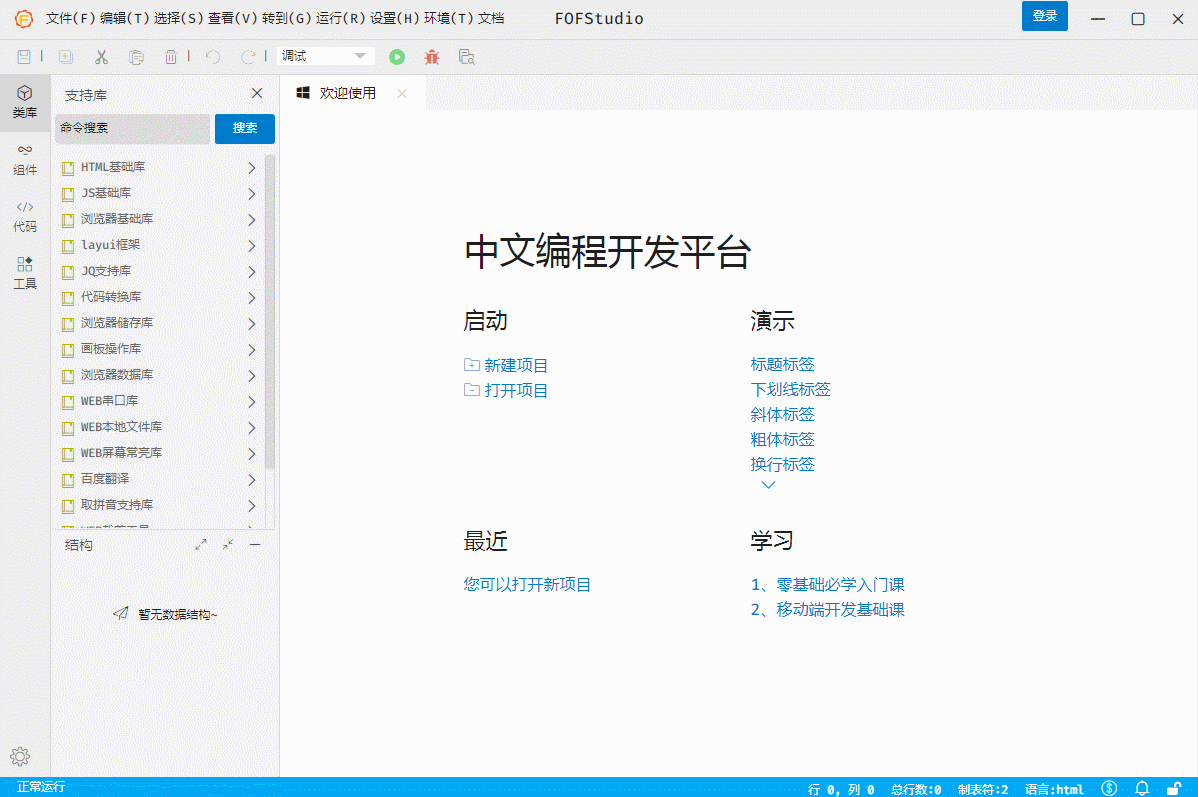Click the lock icon in the status bar
The height and width of the screenshot is (797, 1198).
coord(1173,788)
